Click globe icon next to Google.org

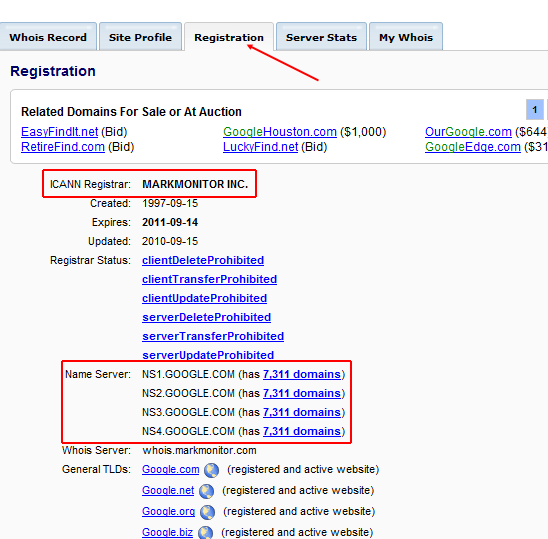tap(207, 512)
